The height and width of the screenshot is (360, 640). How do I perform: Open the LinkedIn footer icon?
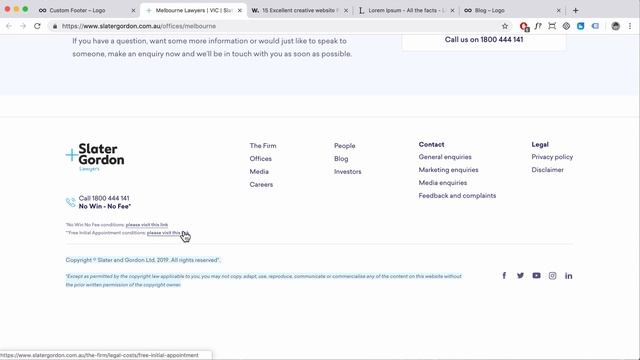click(569, 276)
